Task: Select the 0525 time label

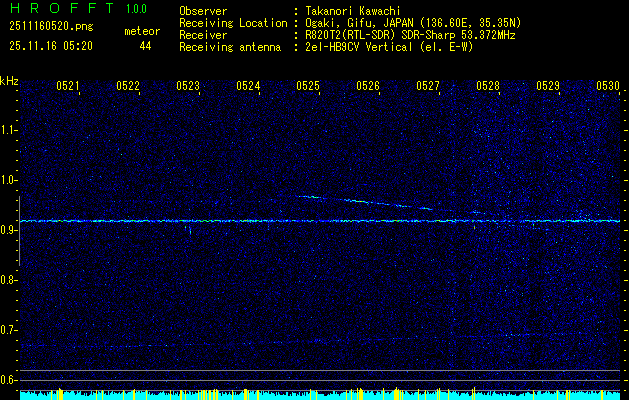Action: 308,85
